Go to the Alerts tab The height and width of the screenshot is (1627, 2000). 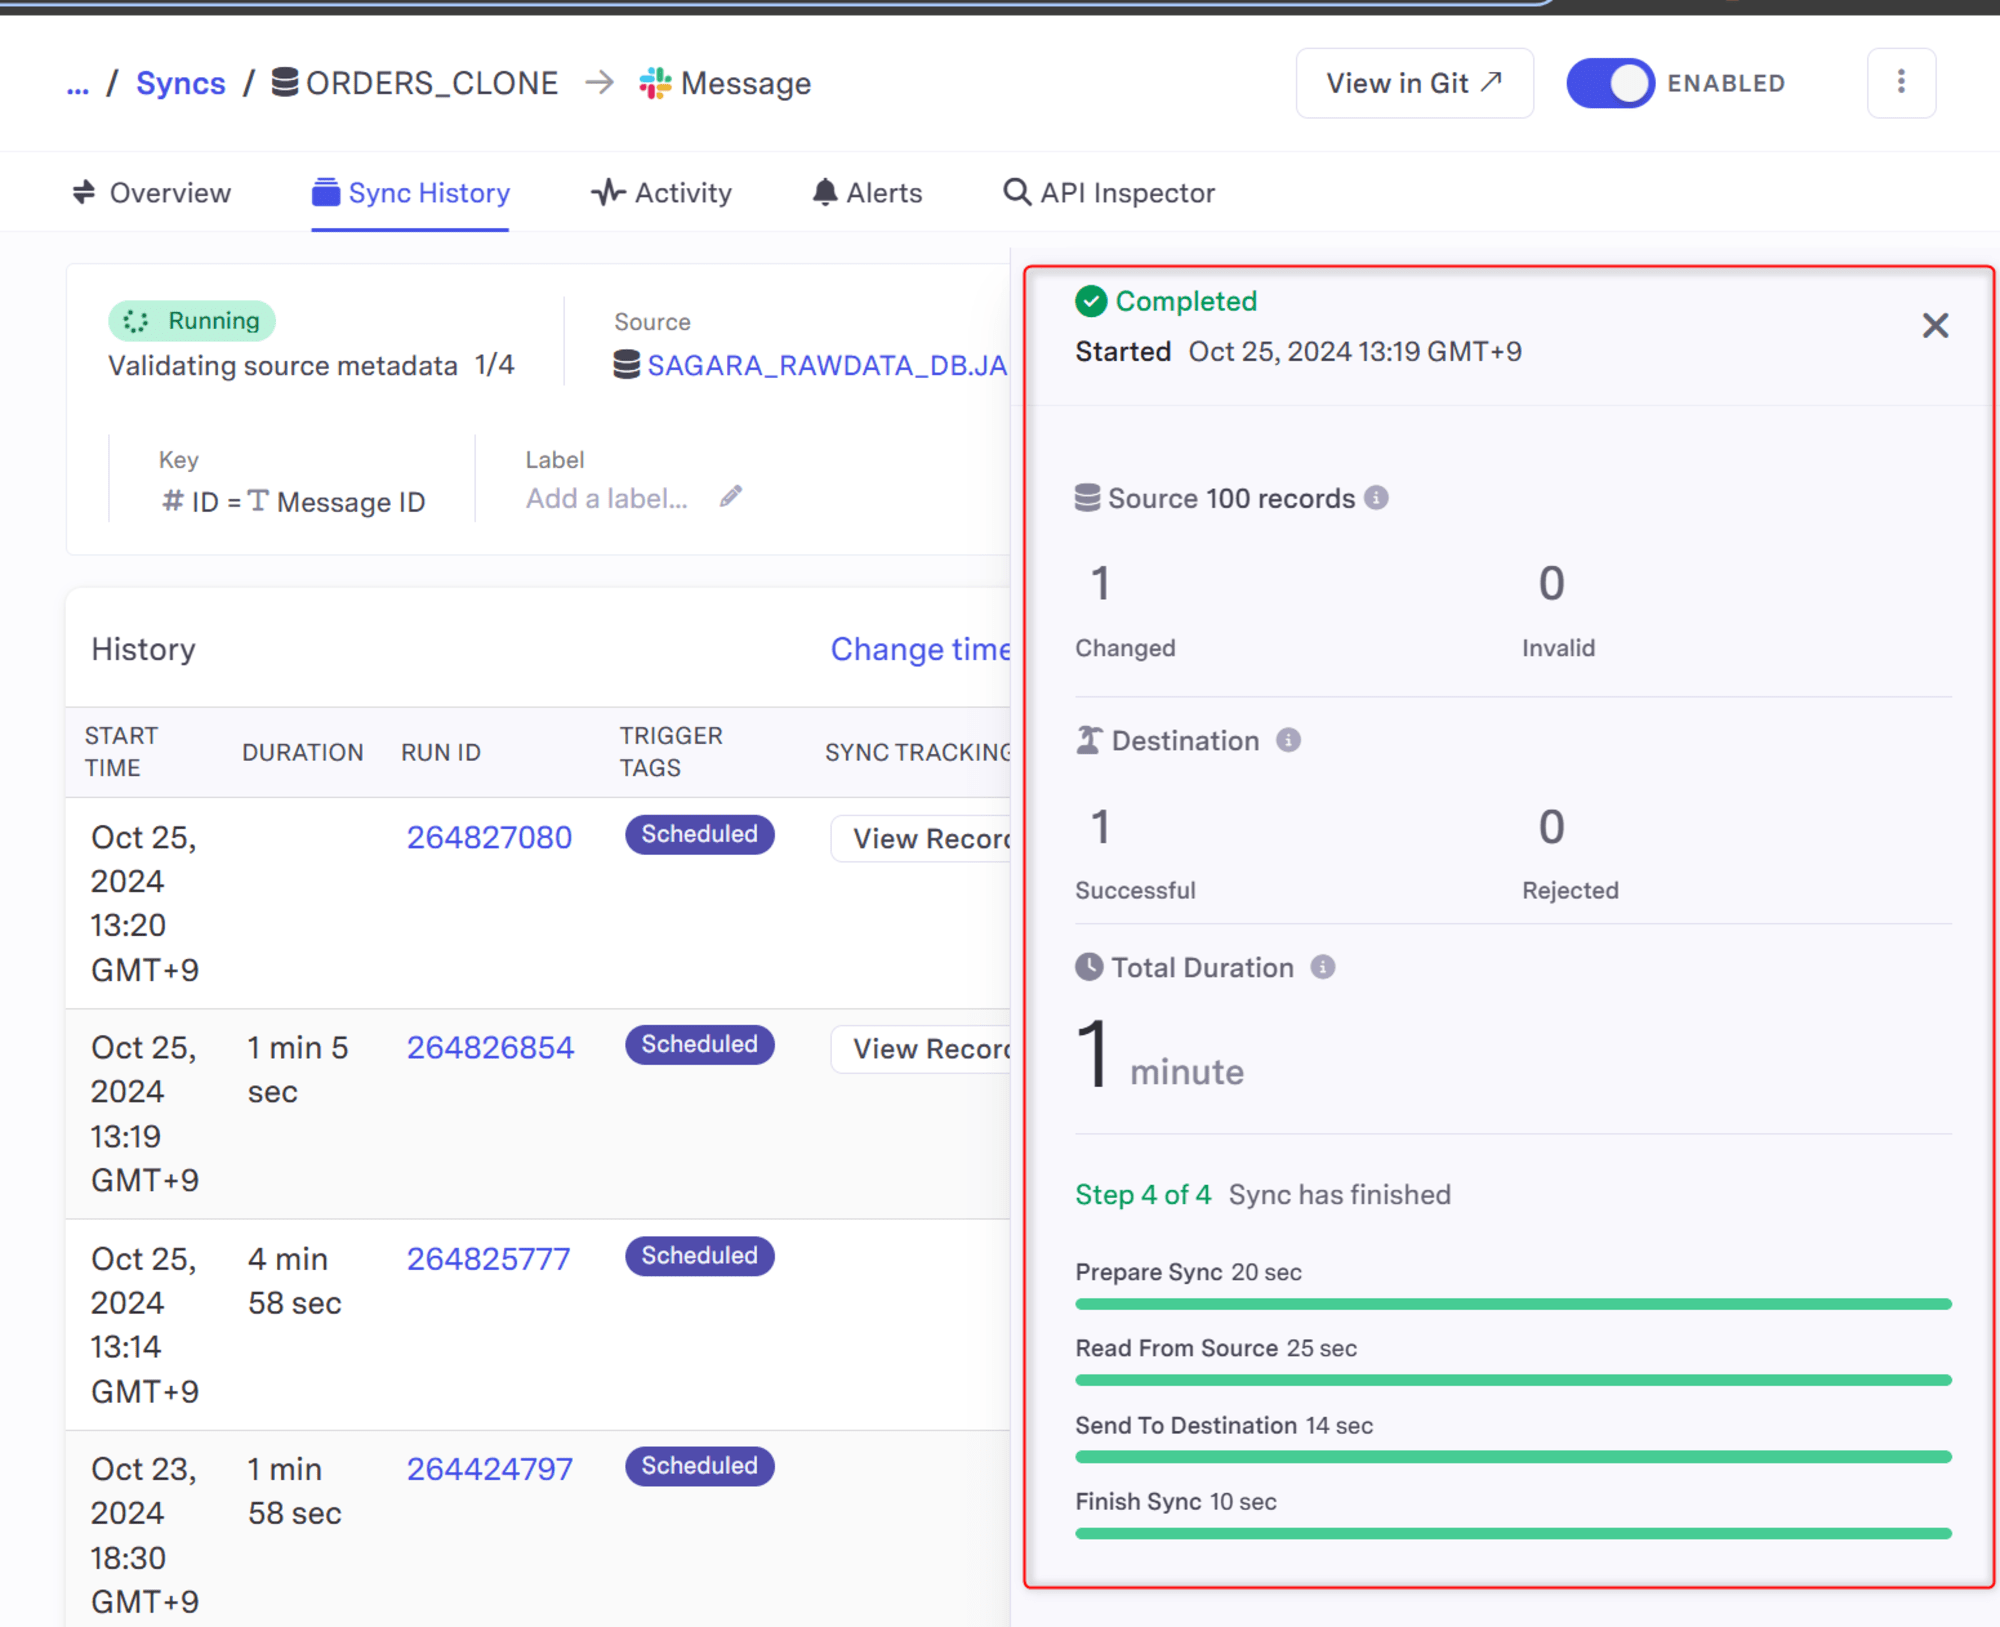[x=867, y=192]
